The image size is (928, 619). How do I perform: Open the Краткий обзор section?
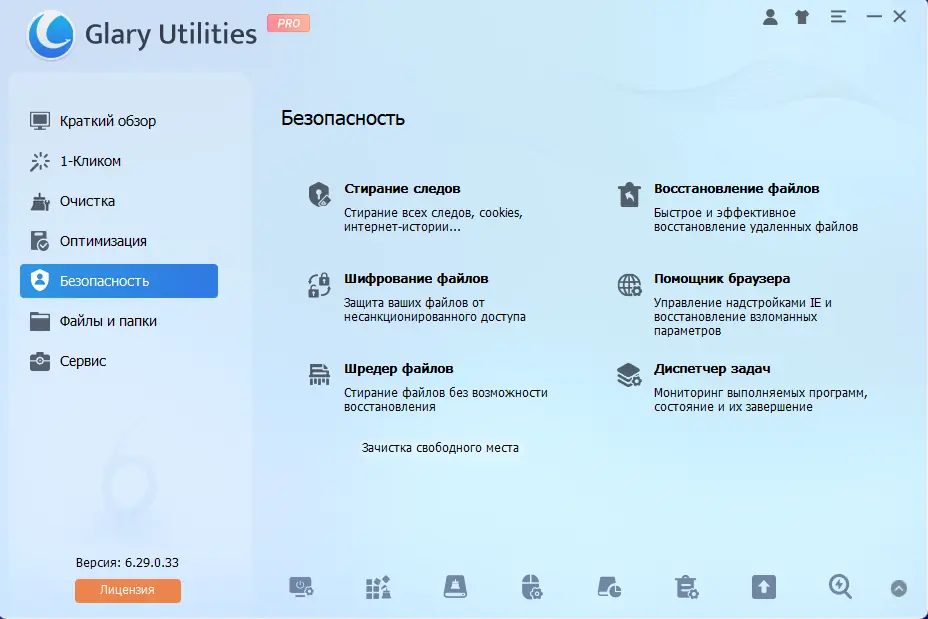(x=118, y=121)
